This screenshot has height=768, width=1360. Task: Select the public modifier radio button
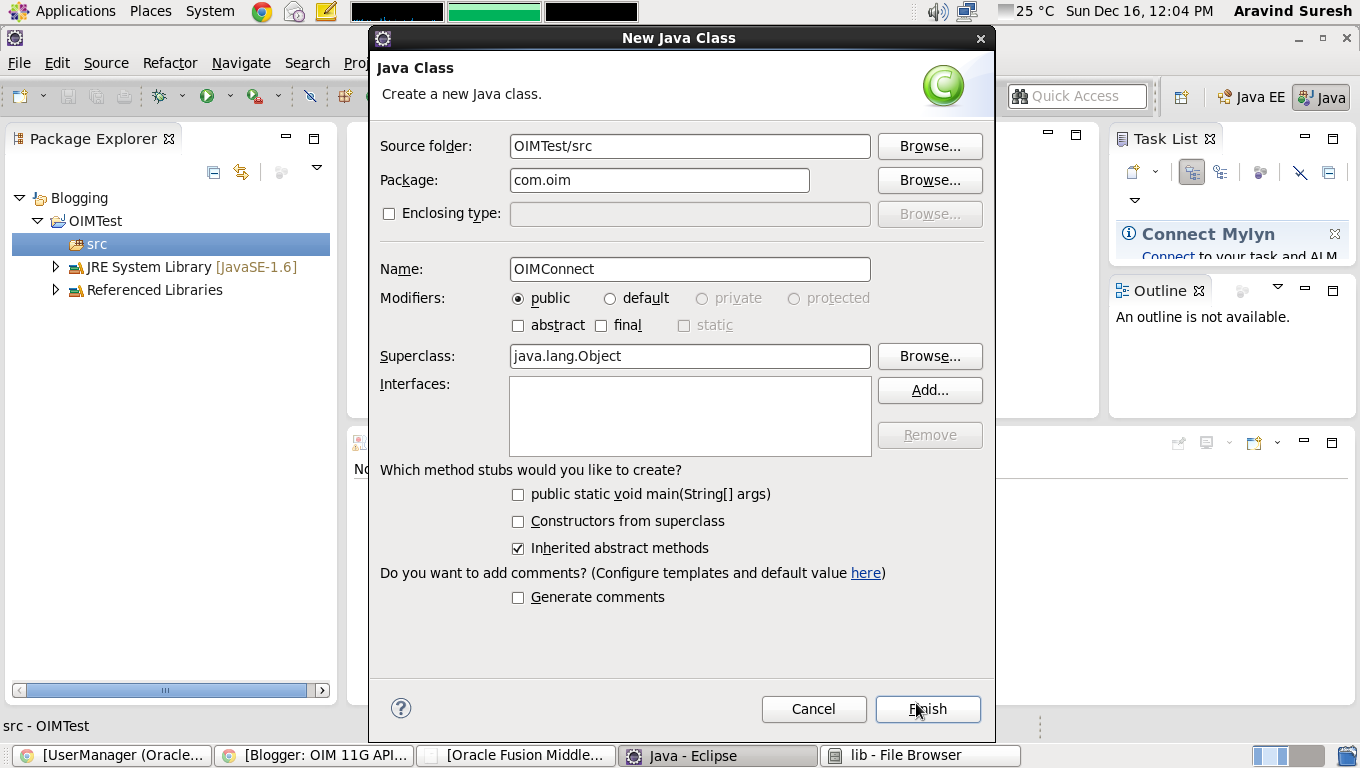(x=517, y=298)
